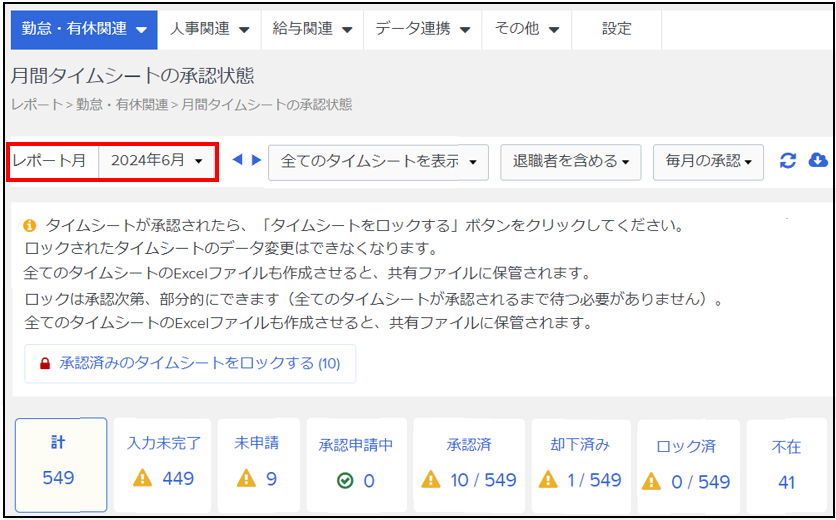Viewport: 836px width, 520px height.
Task: Select the 計 549 summary card
Action: click(61, 465)
